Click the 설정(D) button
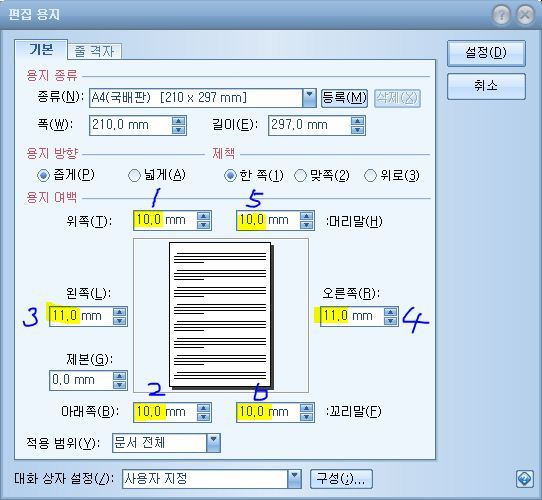 point(486,53)
